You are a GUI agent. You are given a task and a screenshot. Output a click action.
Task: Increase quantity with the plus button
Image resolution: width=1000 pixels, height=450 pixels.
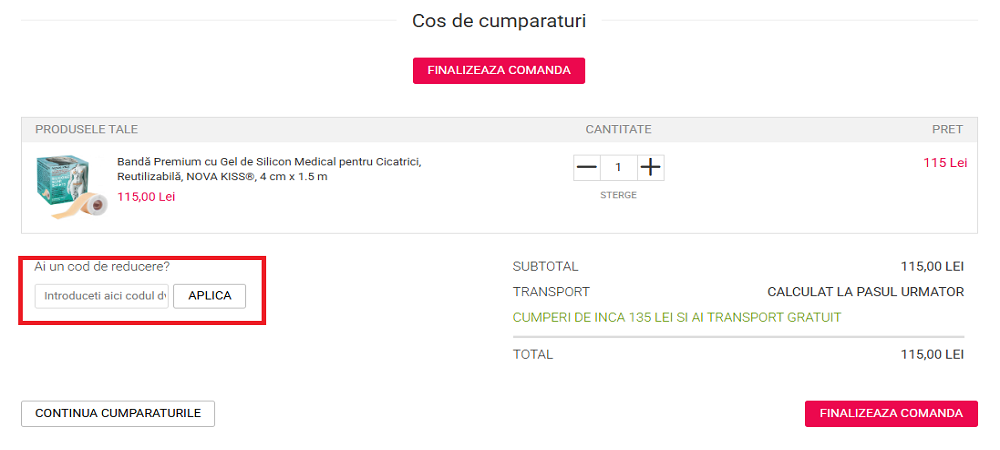pyautogui.click(x=650, y=167)
